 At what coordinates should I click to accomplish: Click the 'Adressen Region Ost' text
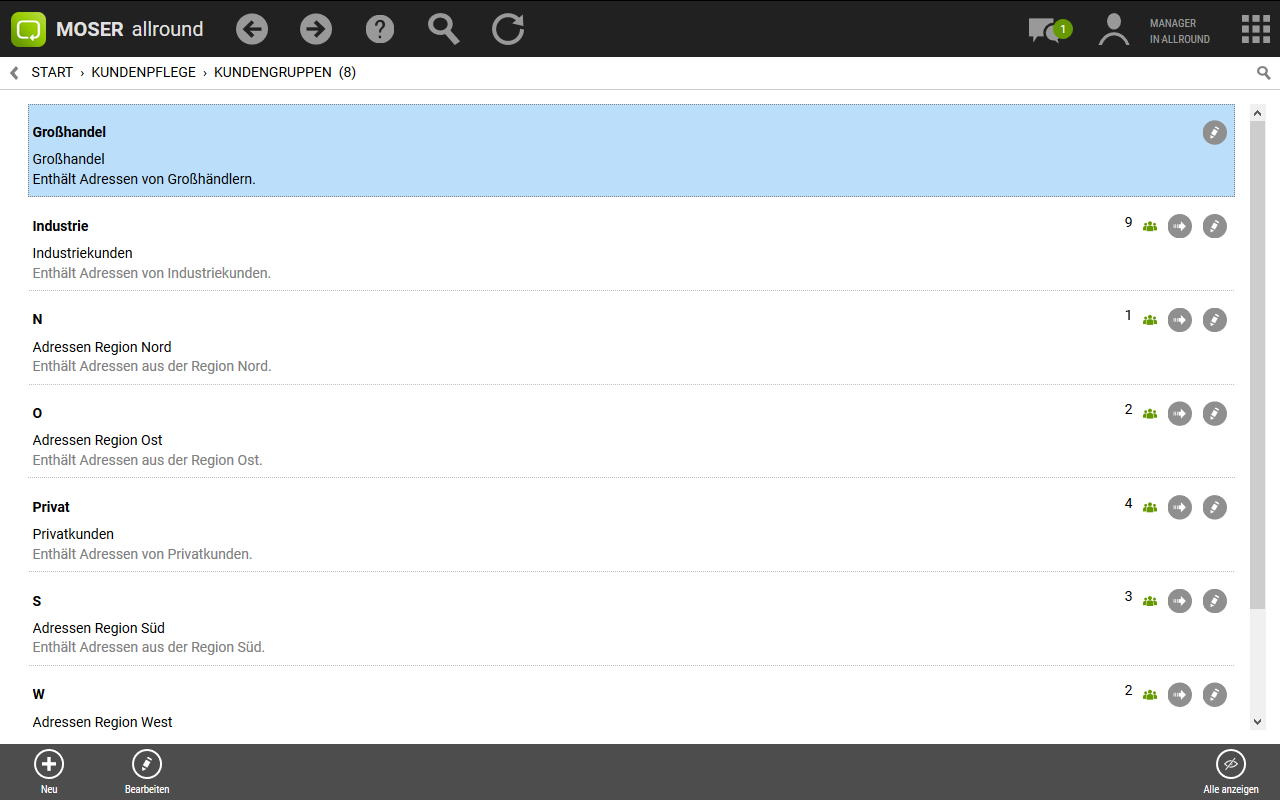click(98, 440)
